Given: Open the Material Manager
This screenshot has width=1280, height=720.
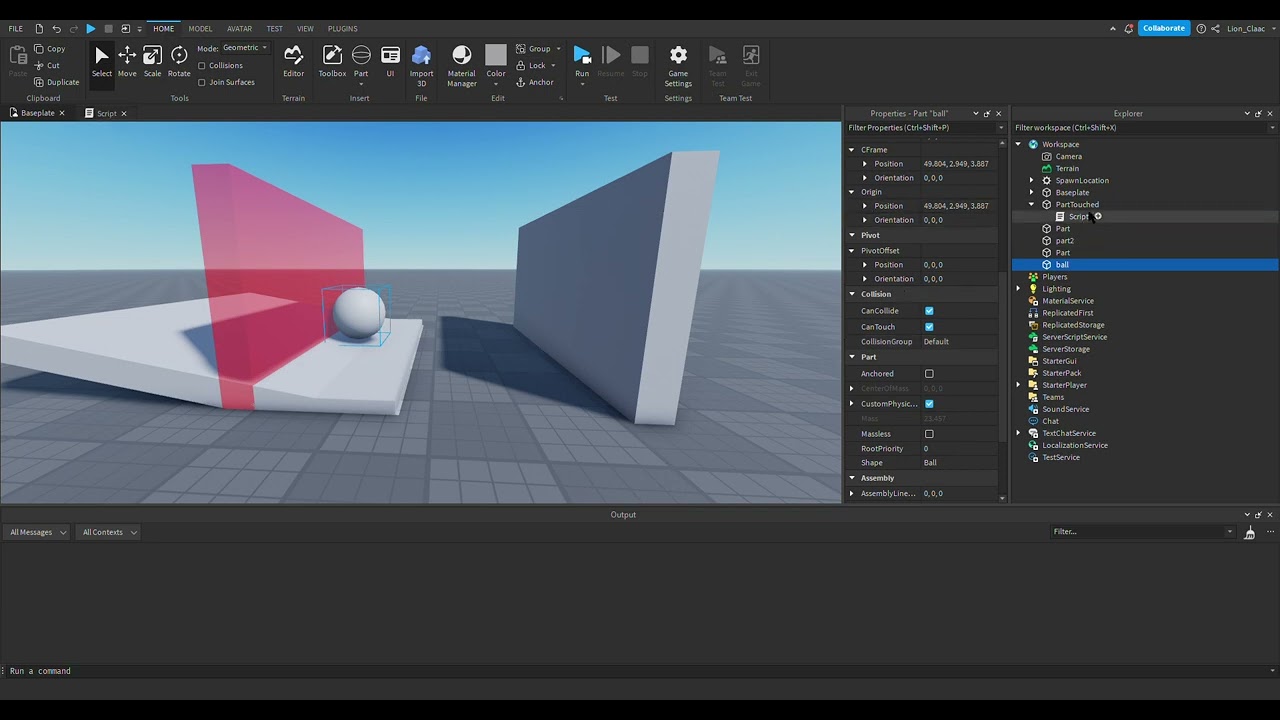Looking at the screenshot, I should tap(461, 64).
